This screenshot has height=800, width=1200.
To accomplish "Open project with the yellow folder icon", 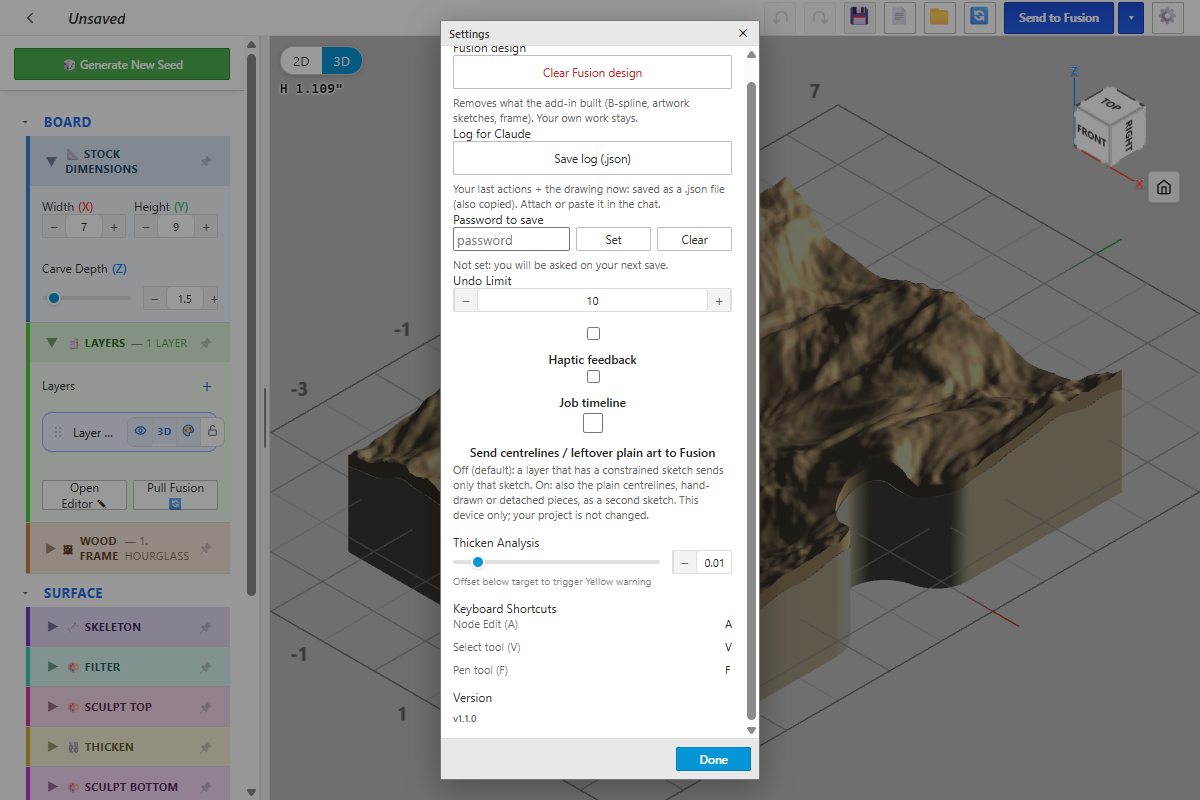I will click(x=938, y=17).
